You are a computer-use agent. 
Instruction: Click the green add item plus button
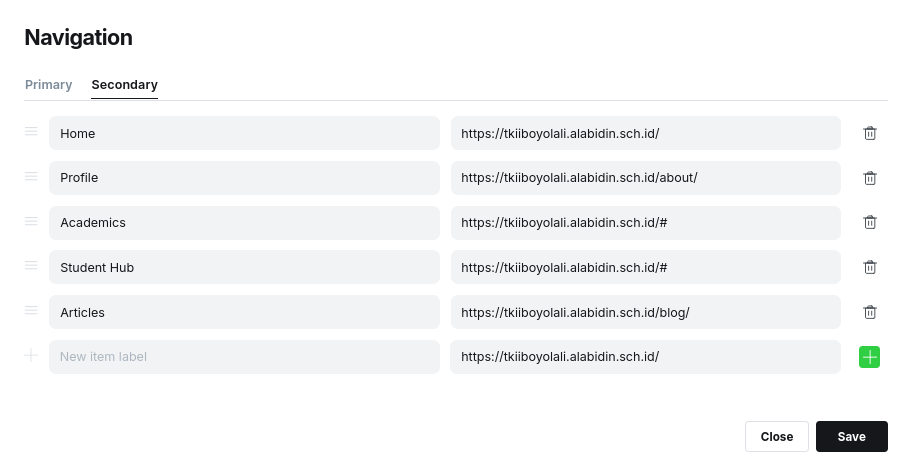869,357
